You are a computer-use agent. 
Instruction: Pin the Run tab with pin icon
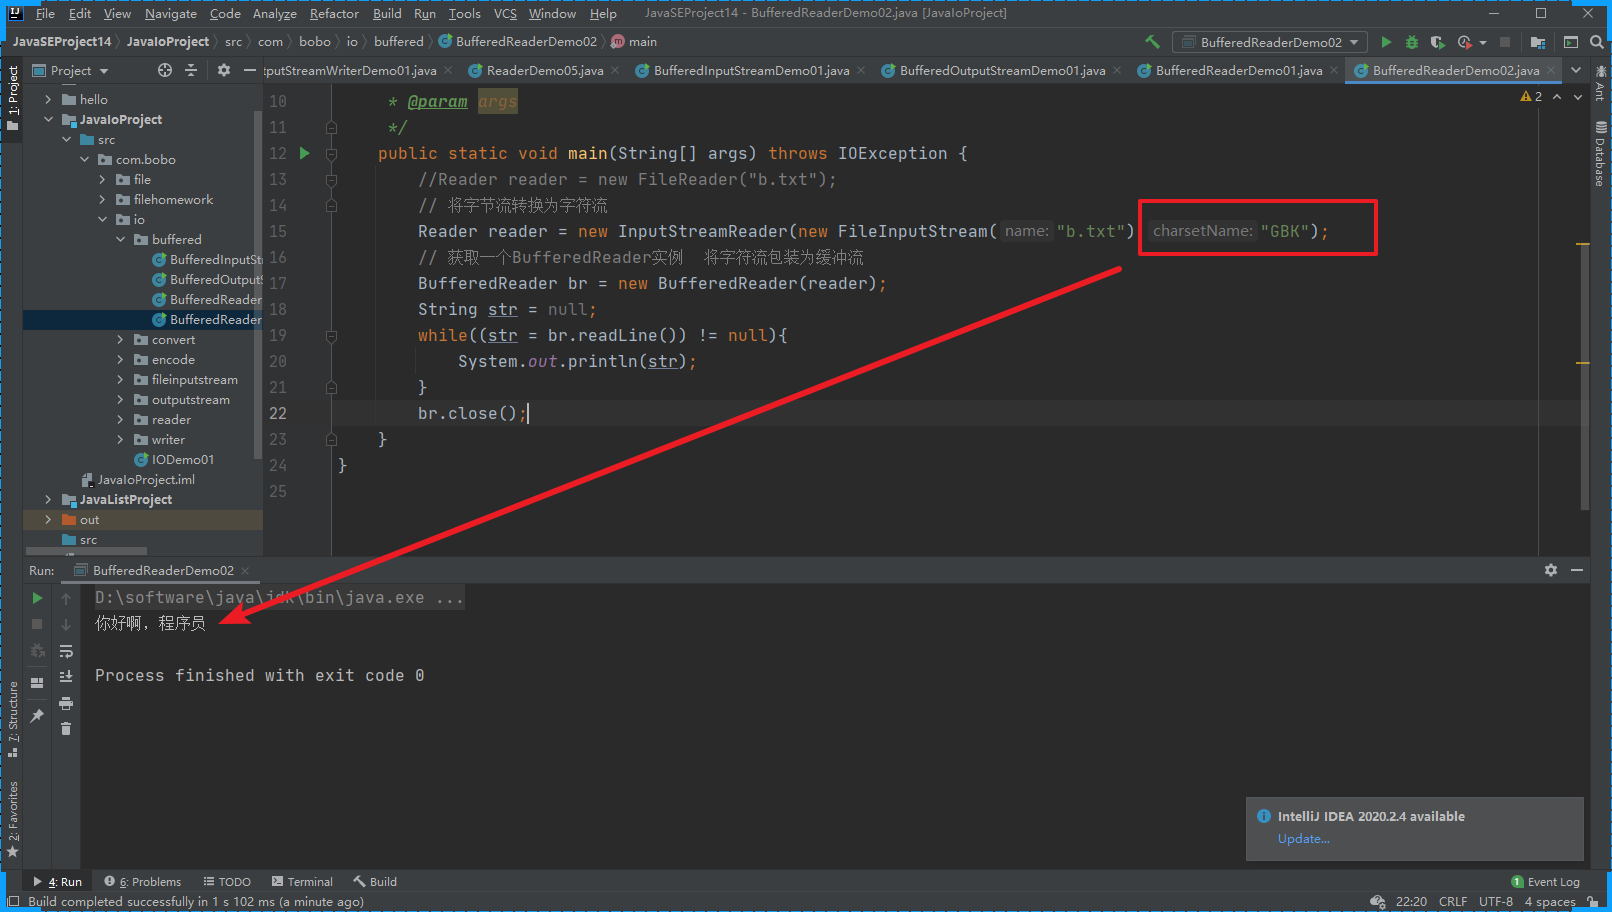[x=37, y=716]
